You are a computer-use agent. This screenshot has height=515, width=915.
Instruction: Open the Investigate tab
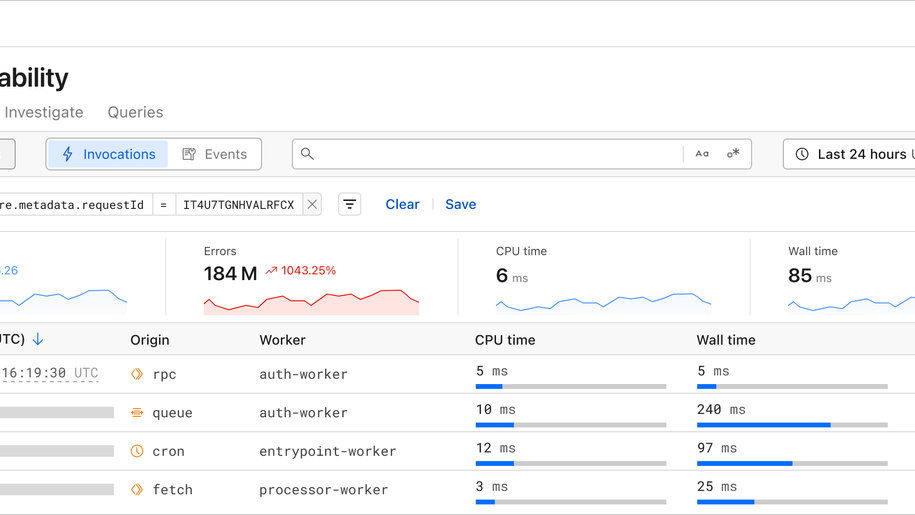click(44, 112)
